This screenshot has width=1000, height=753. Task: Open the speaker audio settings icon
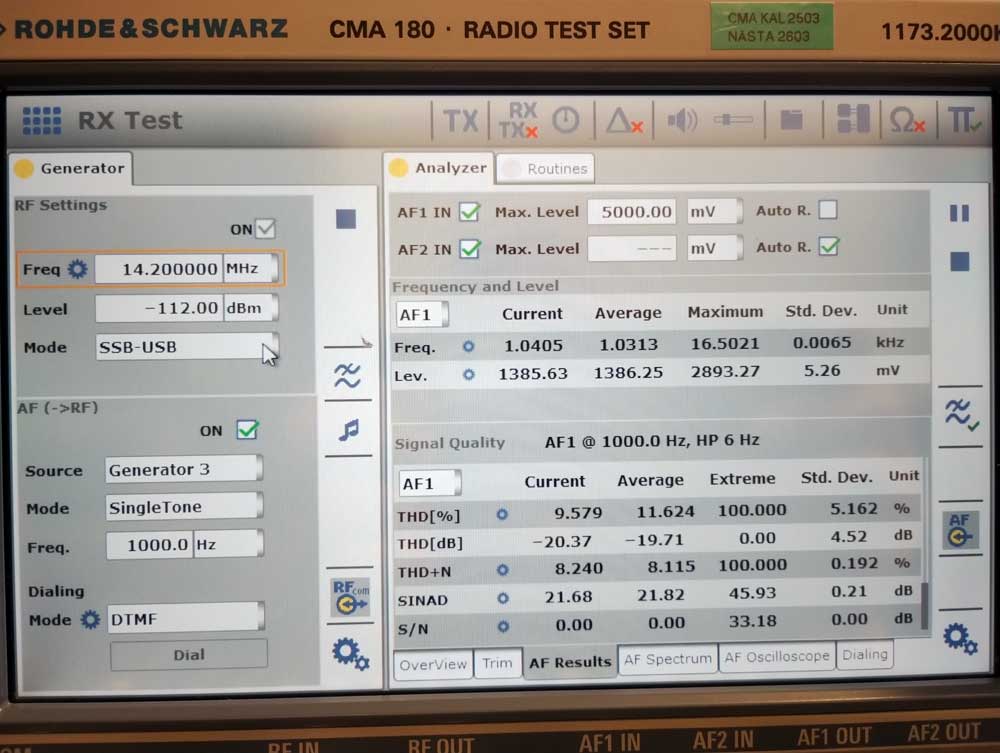(x=682, y=121)
